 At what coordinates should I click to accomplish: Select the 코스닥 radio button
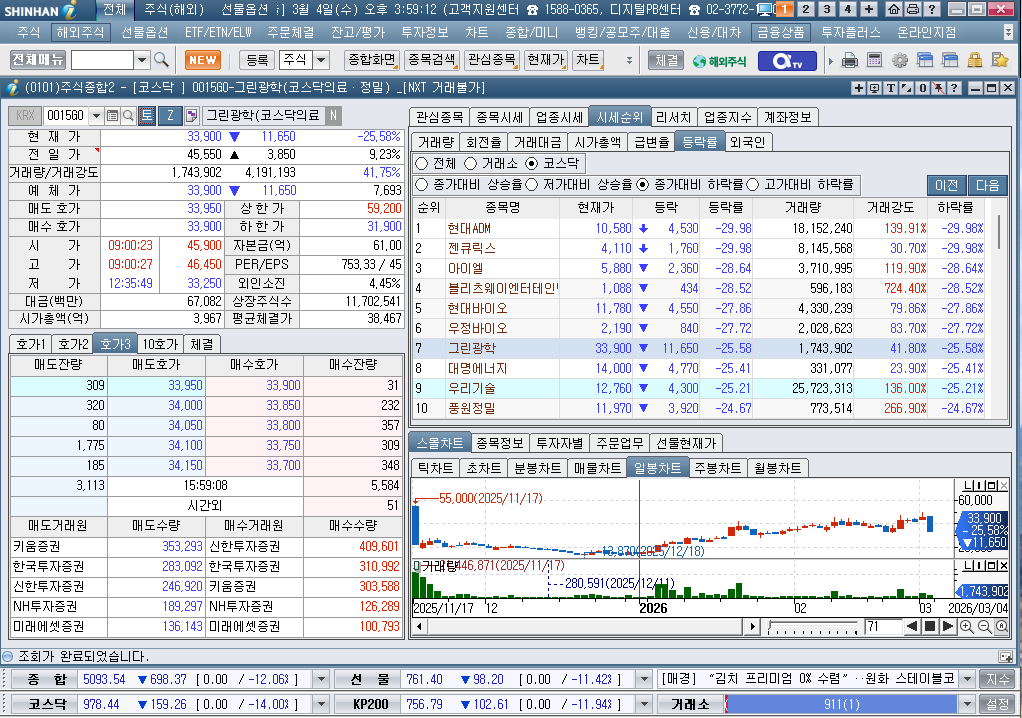tap(532, 164)
